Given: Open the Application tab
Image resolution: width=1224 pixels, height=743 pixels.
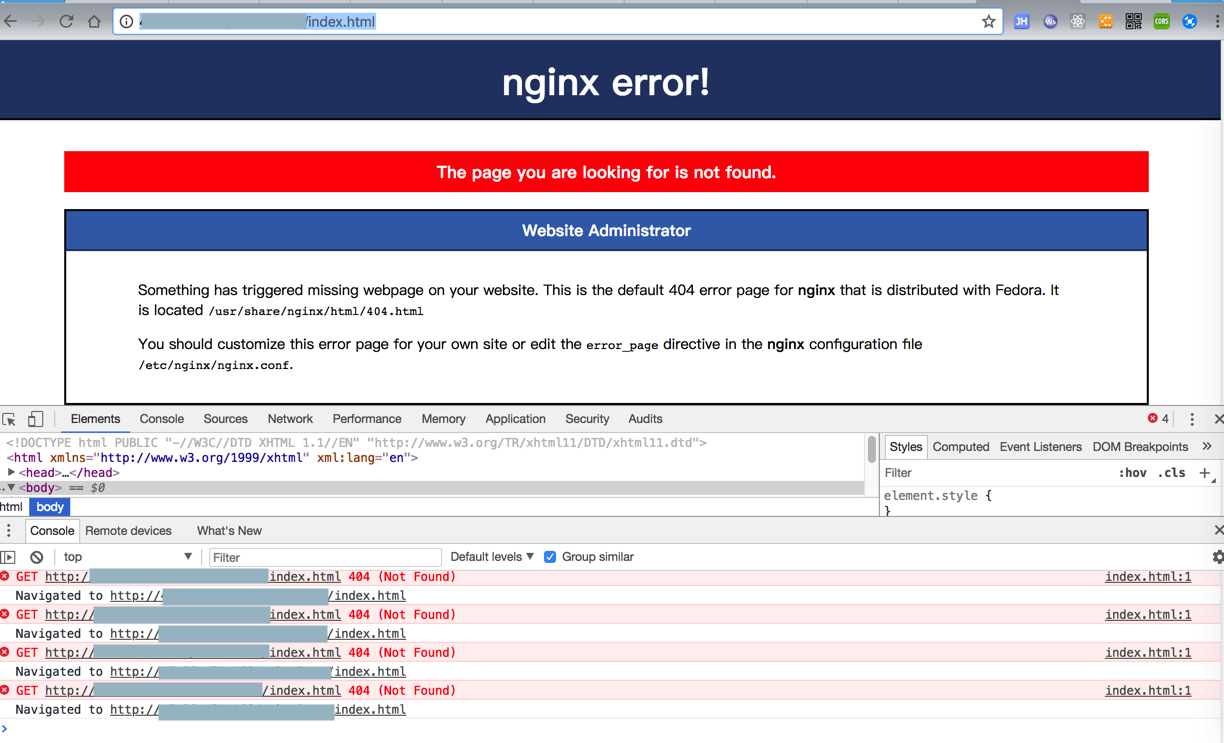Looking at the screenshot, I should tap(516, 419).
